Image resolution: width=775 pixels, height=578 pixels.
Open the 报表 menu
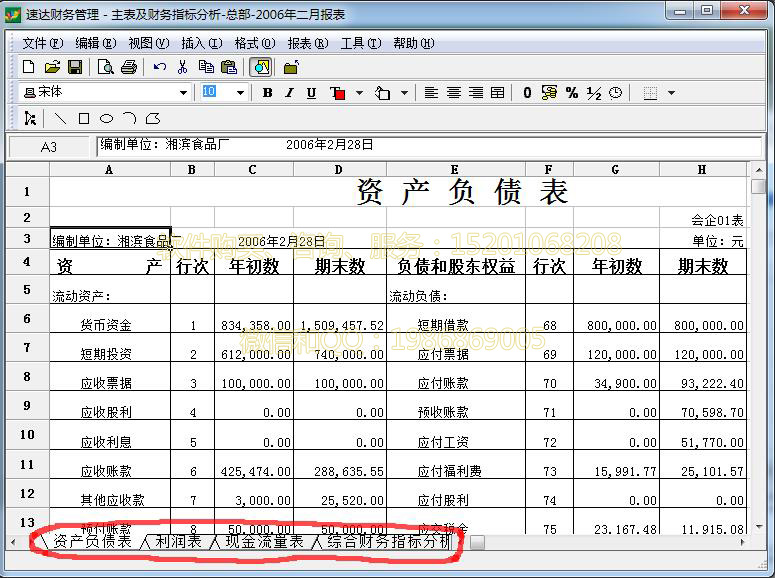pyautogui.click(x=307, y=43)
